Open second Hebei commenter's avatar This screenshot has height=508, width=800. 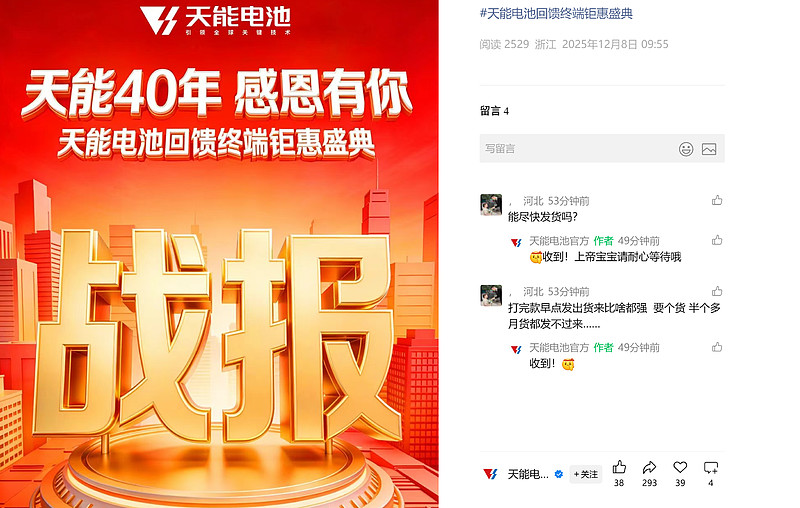pyautogui.click(x=491, y=295)
